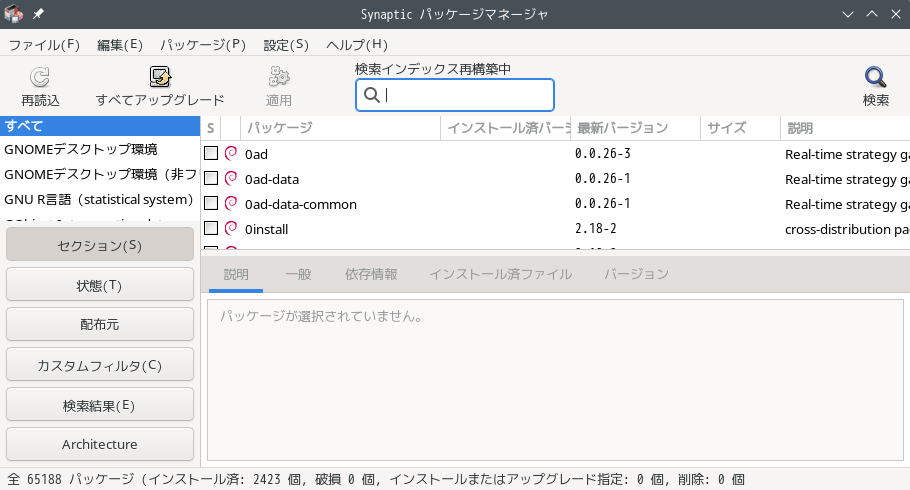Click the すべてアップグレード upgrade-all icon
This screenshot has height=490, width=910.
click(x=160, y=77)
